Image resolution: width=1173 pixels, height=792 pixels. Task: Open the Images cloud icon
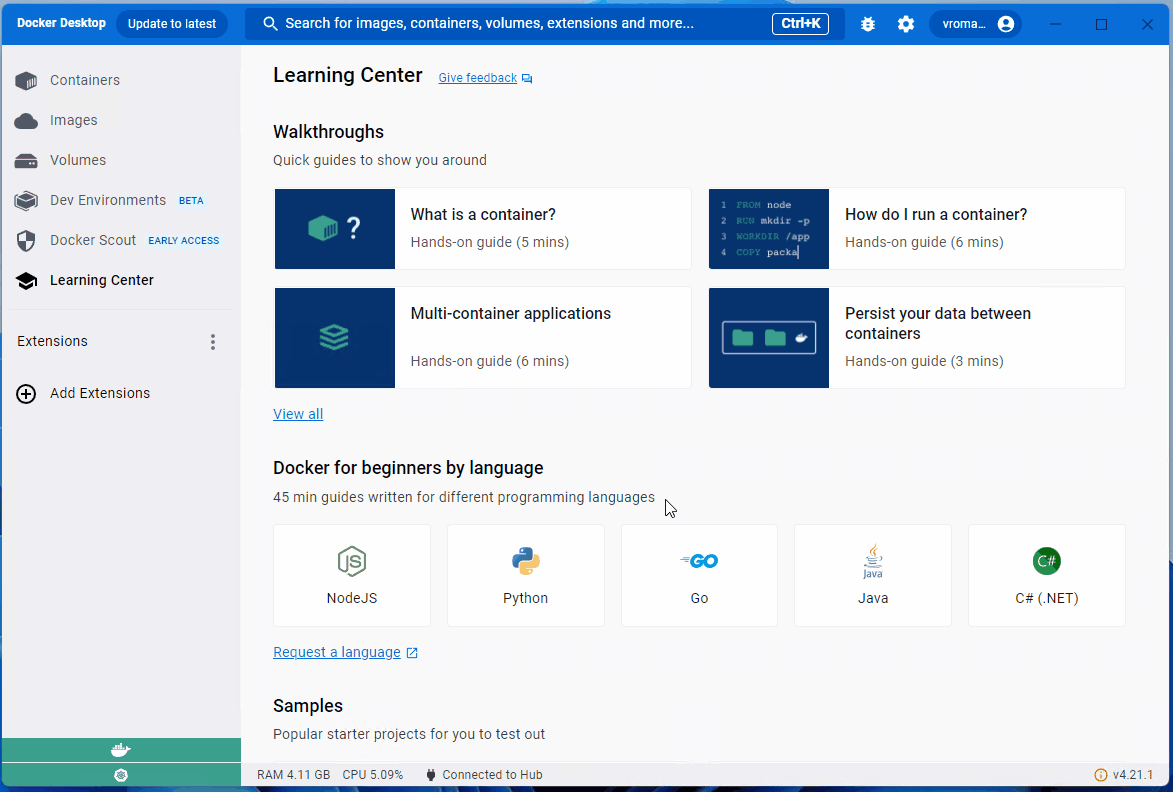click(26, 121)
